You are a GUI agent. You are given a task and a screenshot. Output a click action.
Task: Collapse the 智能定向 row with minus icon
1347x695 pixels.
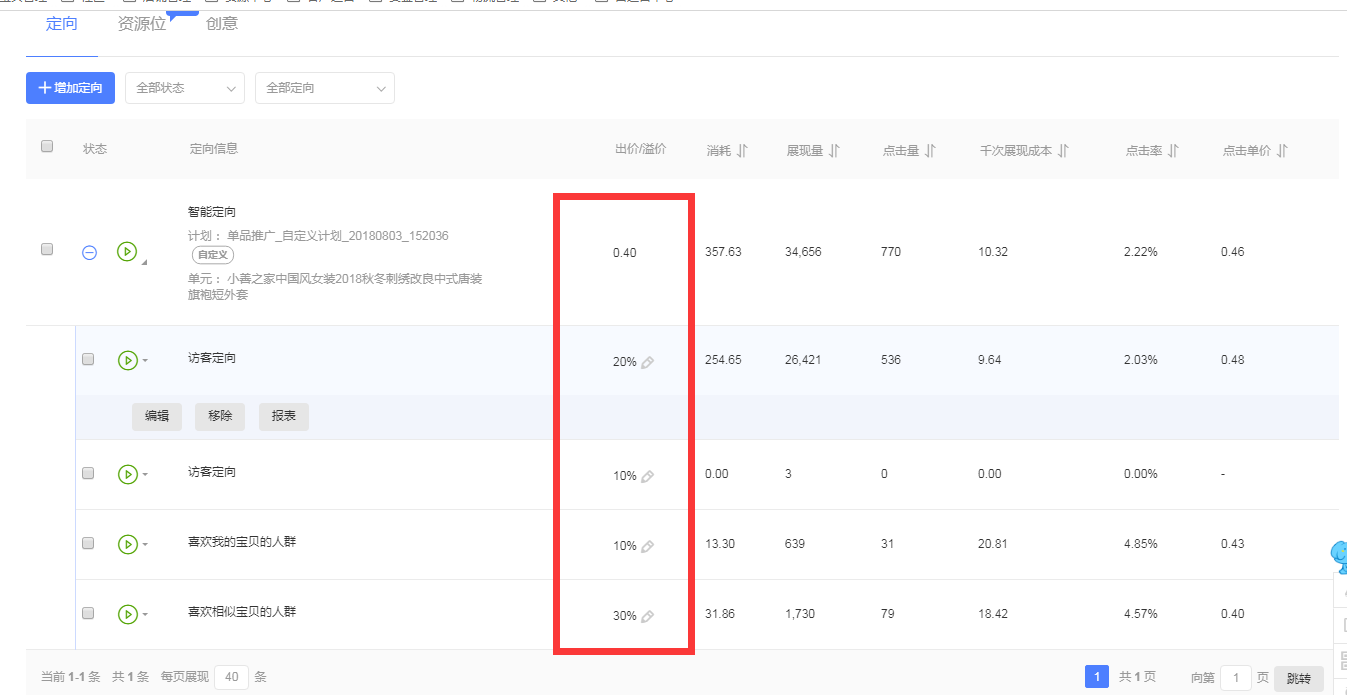[x=89, y=252]
